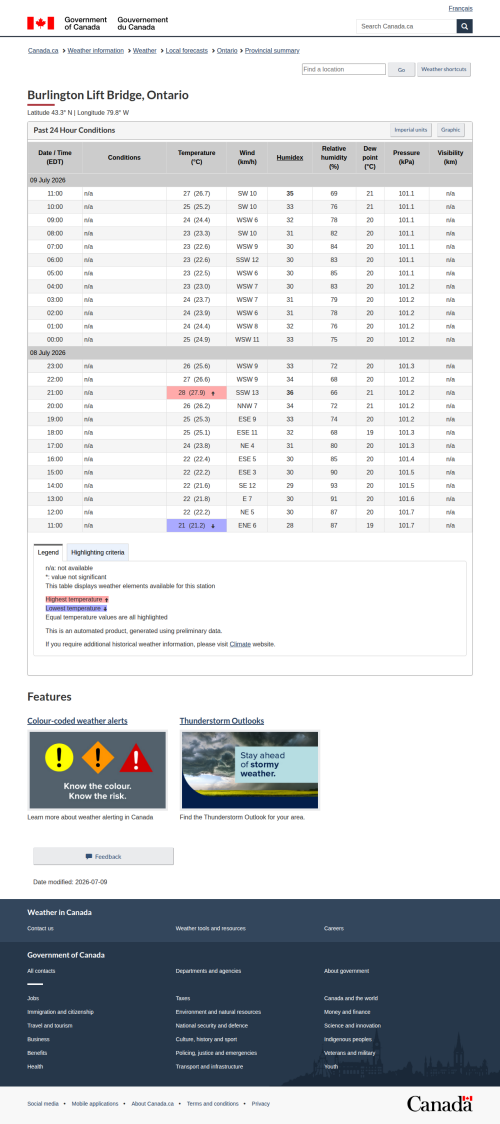Click the Feedback button
The image size is (500, 1124).
pos(103,856)
